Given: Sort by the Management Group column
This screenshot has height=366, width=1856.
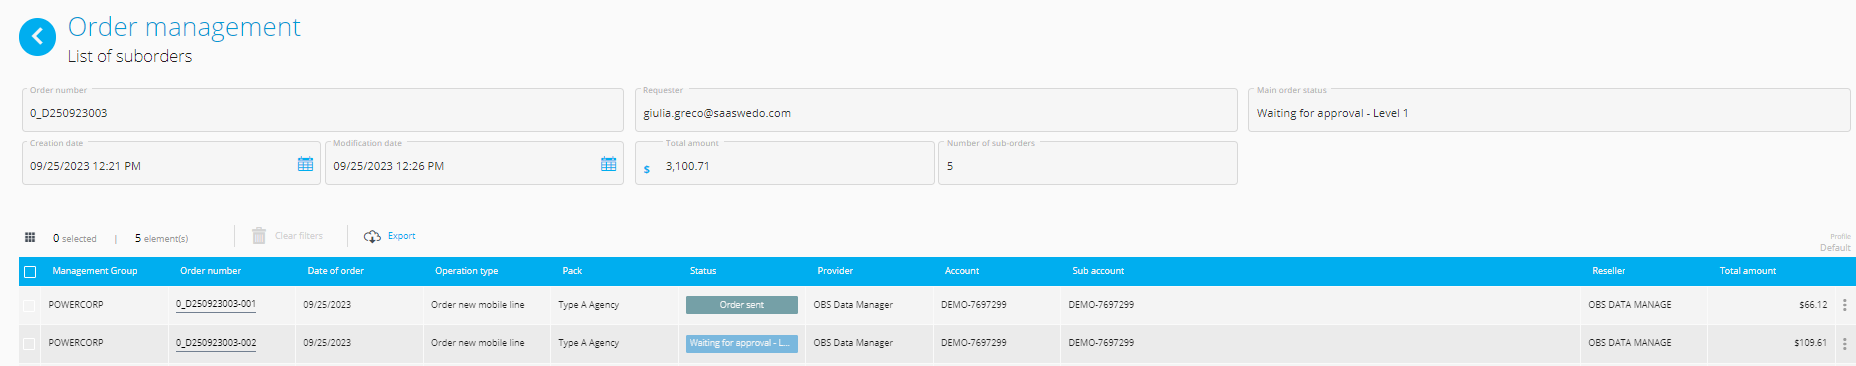Looking at the screenshot, I should [95, 271].
